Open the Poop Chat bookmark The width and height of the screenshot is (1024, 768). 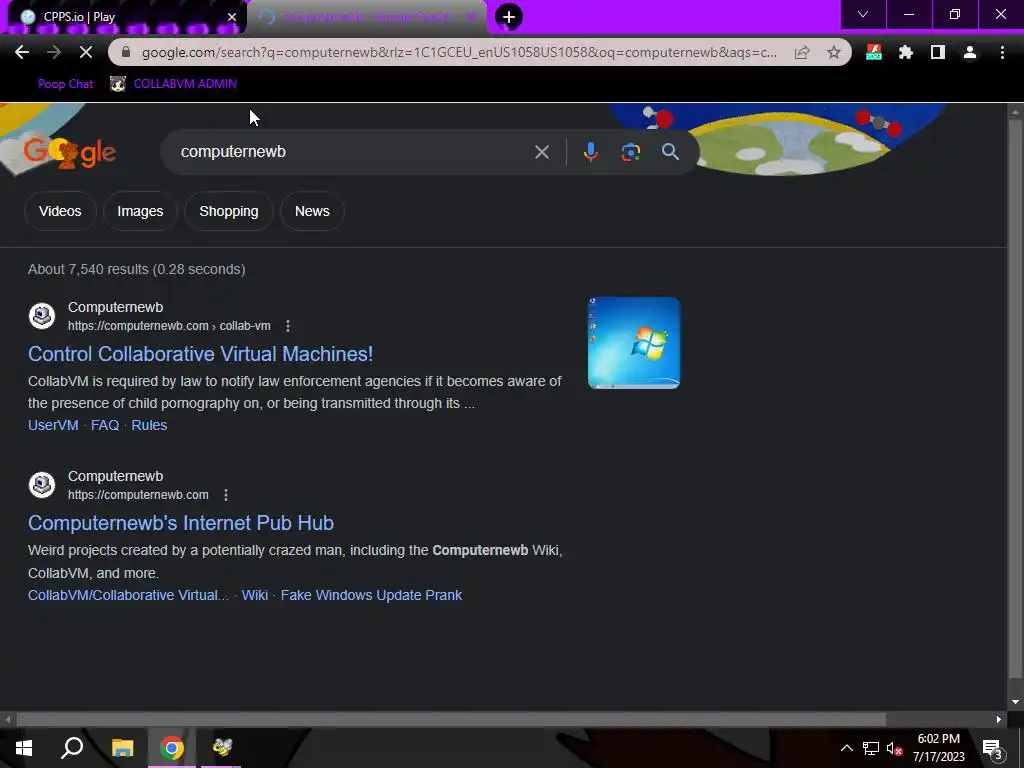[x=65, y=84]
